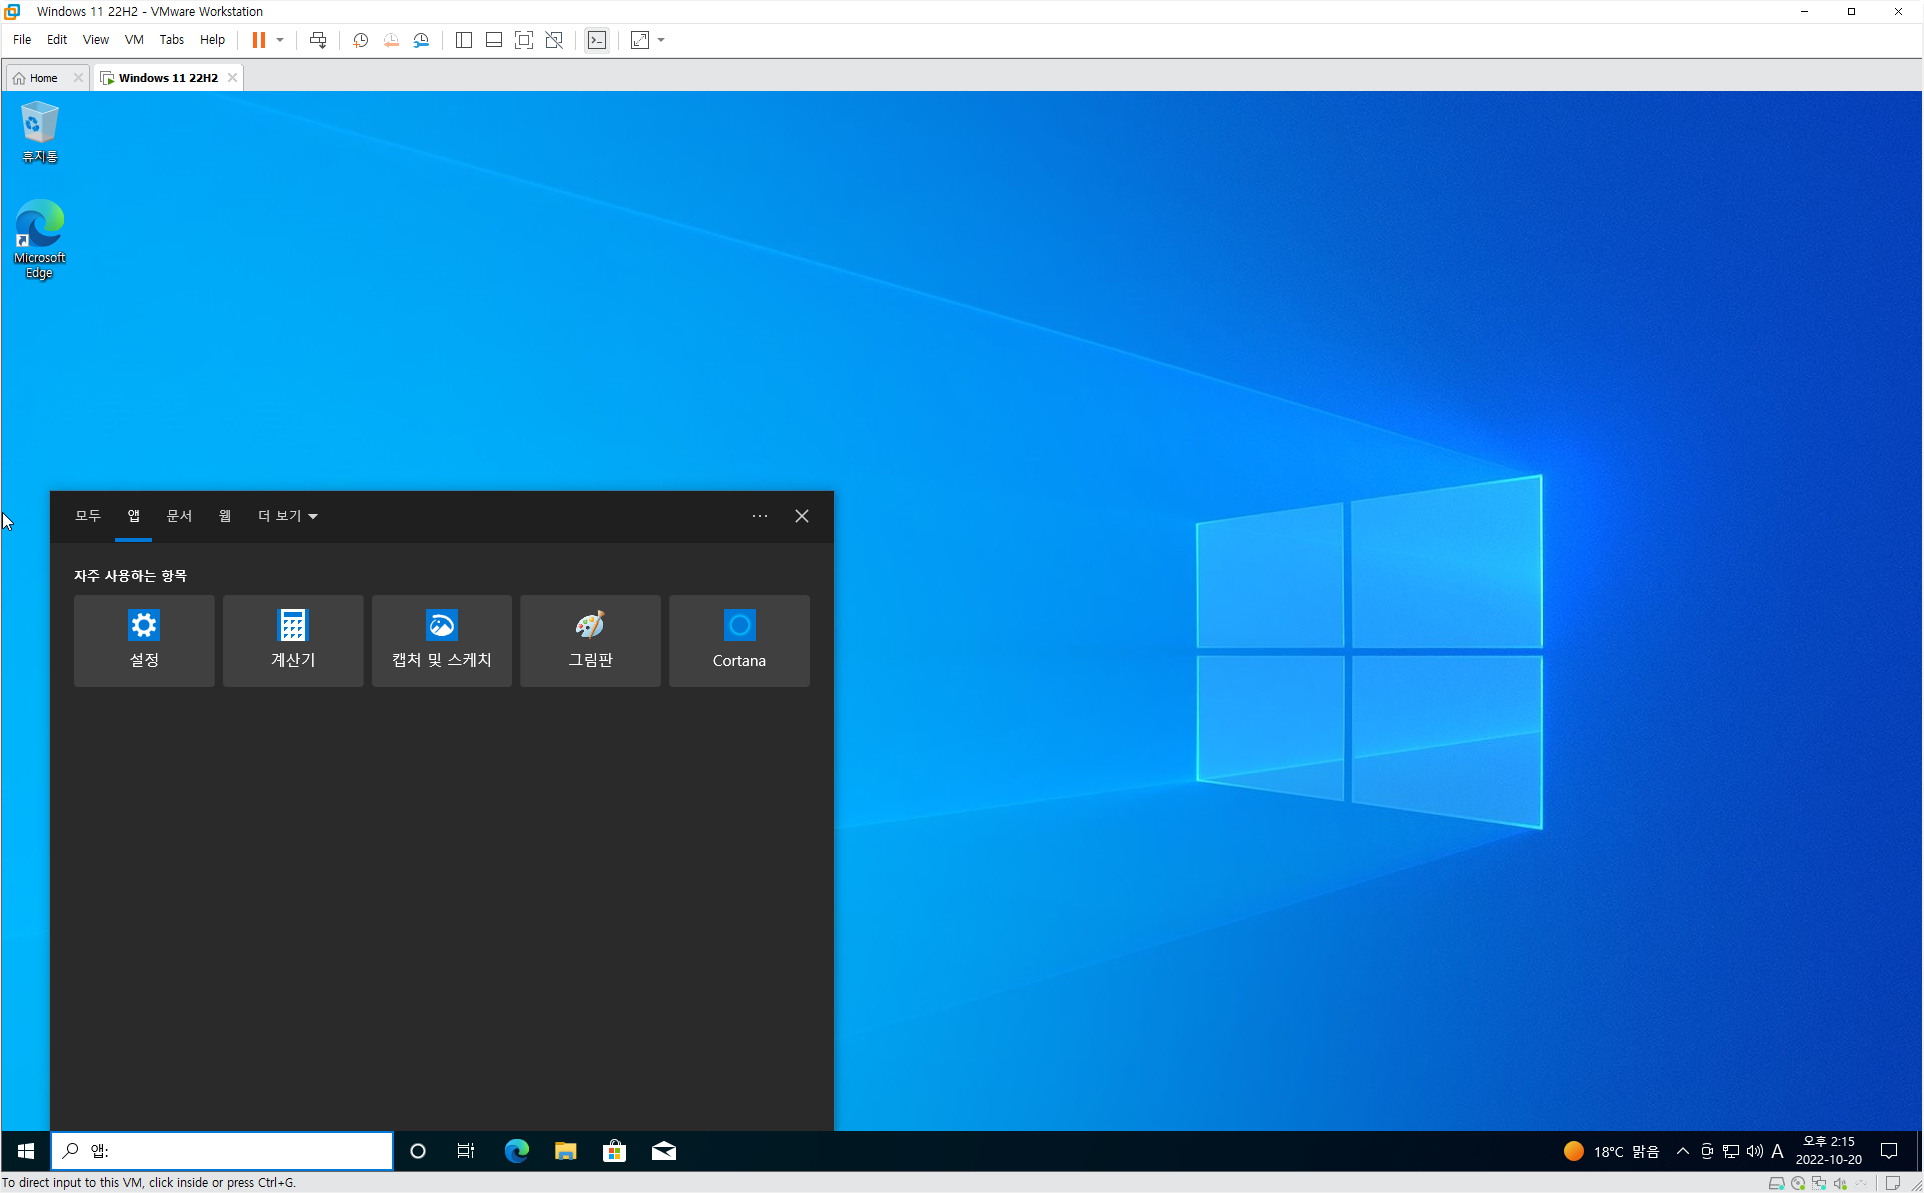
Task: Toggle the VMware console view icon
Action: (597, 40)
